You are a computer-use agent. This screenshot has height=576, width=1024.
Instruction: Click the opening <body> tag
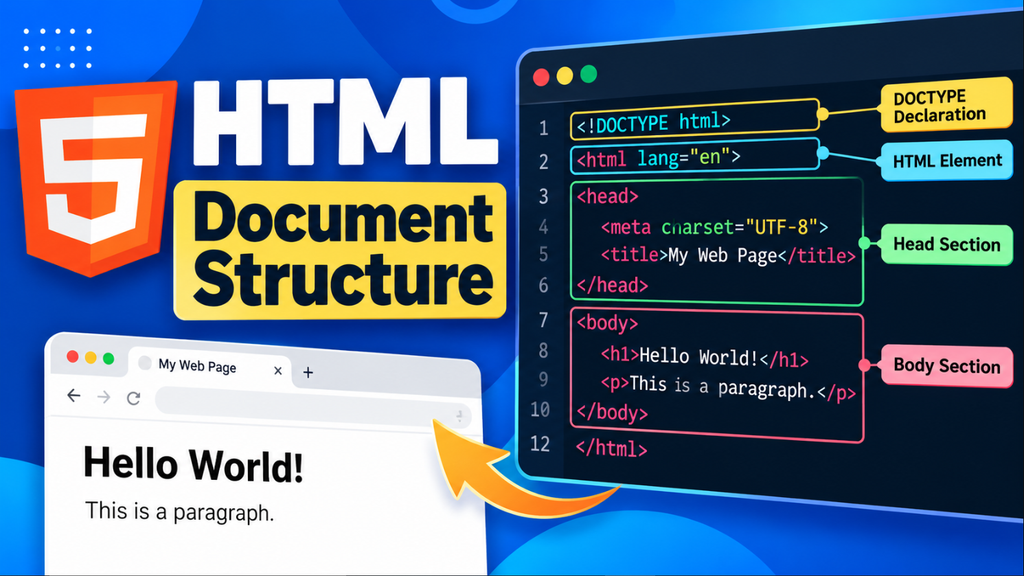click(x=607, y=323)
